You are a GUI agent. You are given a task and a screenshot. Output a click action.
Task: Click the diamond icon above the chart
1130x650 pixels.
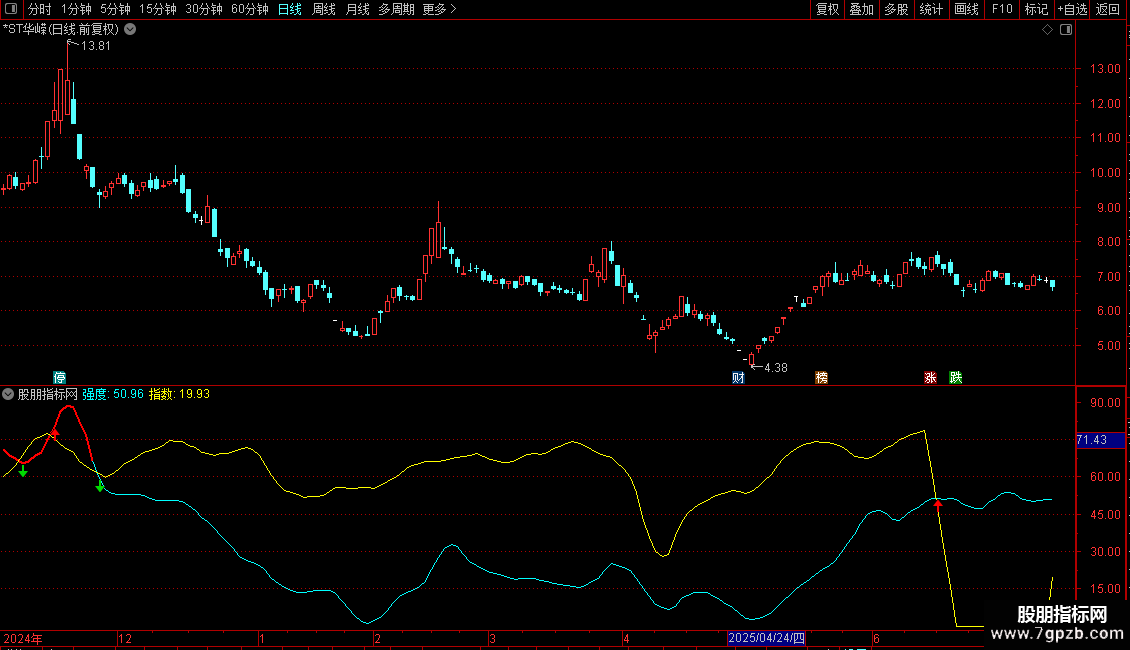(1048, 30)
